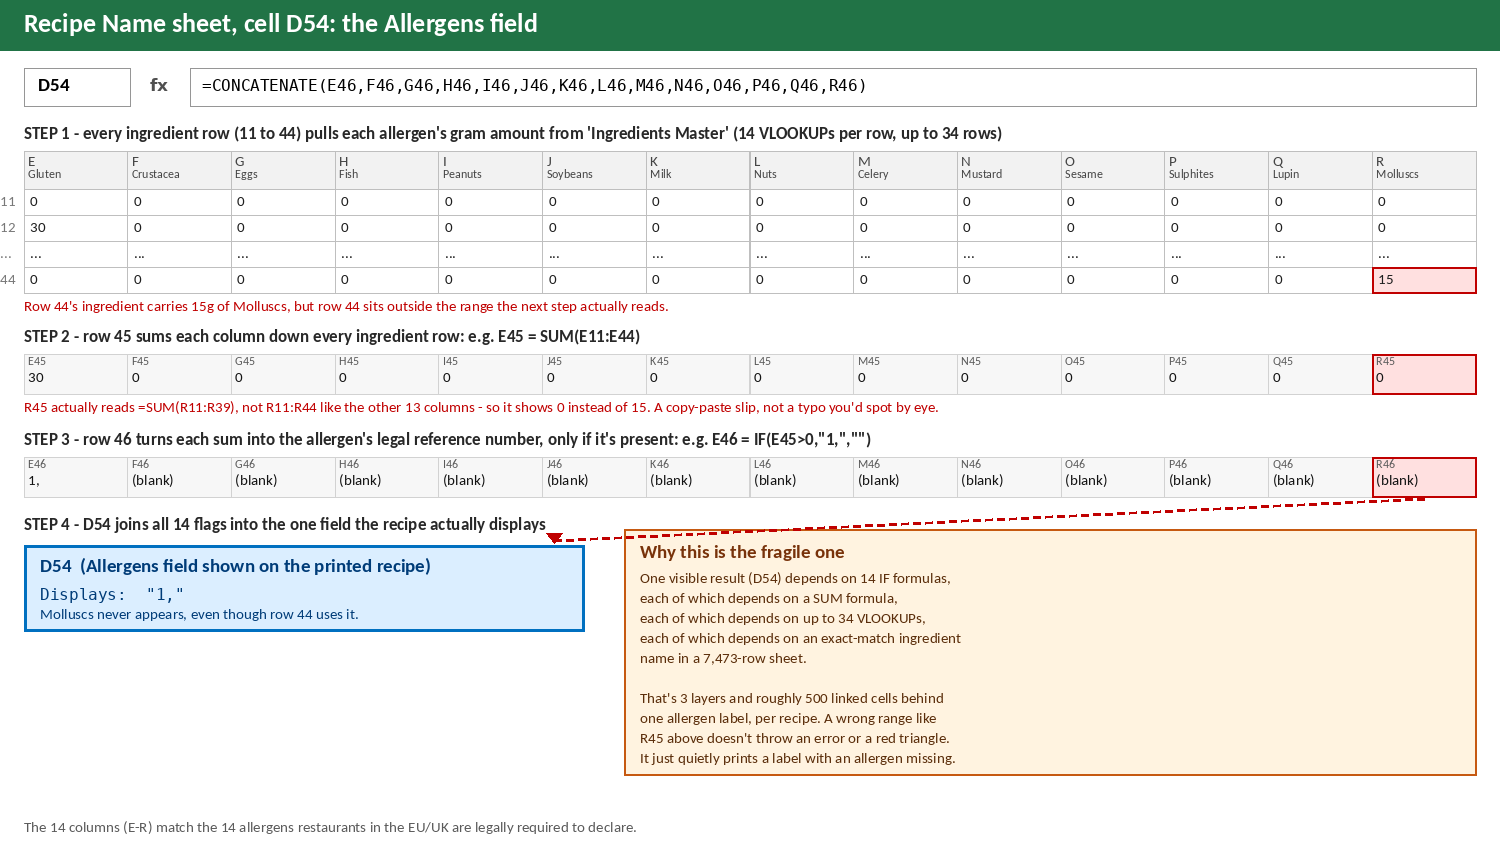Click cell P46 blank flag
The height and width of the screenshot is (850, 1500).
pyautogui.click(x=1217, y=477)
